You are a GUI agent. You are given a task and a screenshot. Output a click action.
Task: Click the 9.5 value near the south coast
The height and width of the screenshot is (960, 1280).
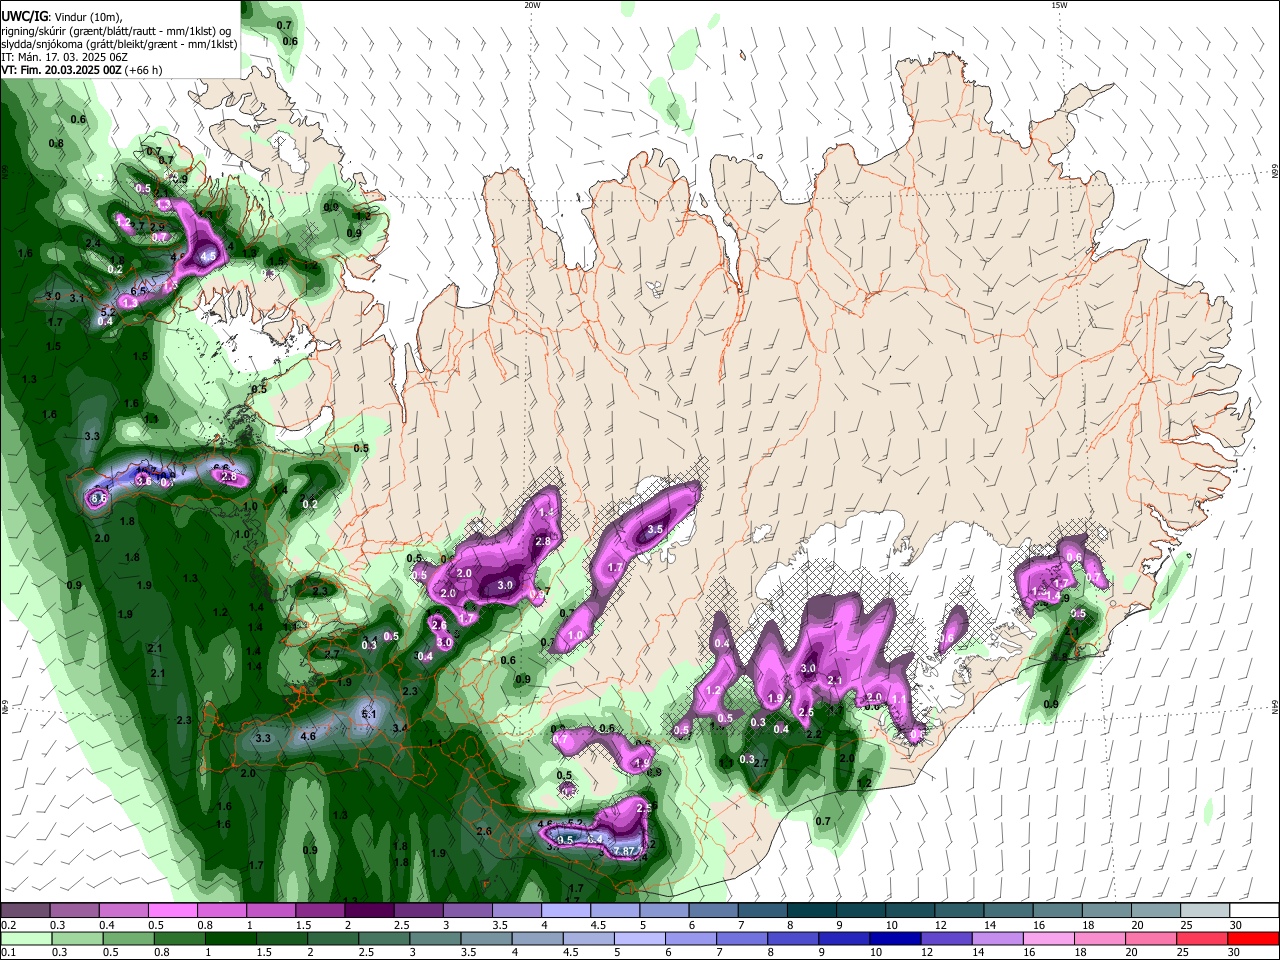565,840
